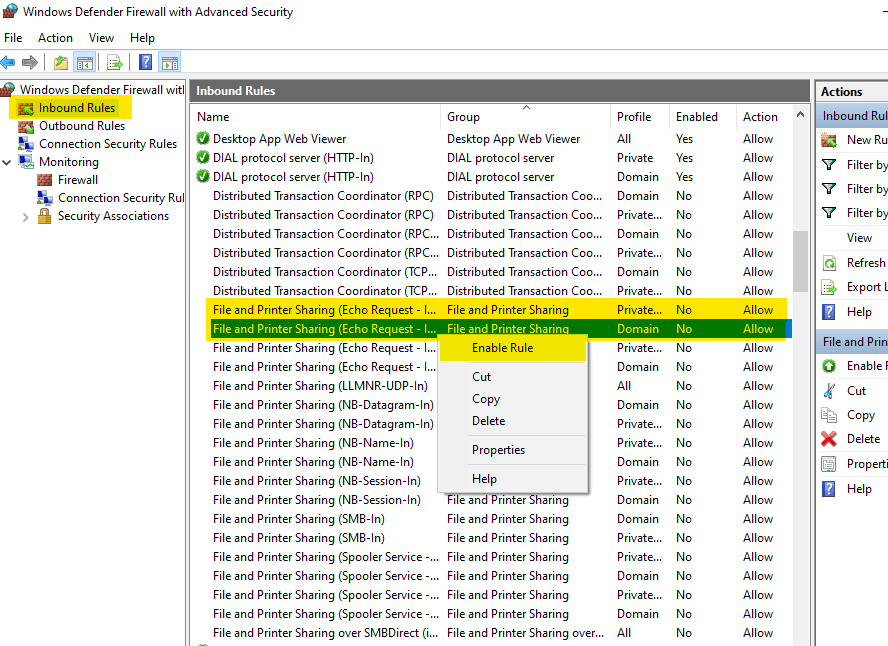Click the Windows Defender Firewall title bar icon
The width and height of the screenshot is (888, 646).
[x=10, y=11]
